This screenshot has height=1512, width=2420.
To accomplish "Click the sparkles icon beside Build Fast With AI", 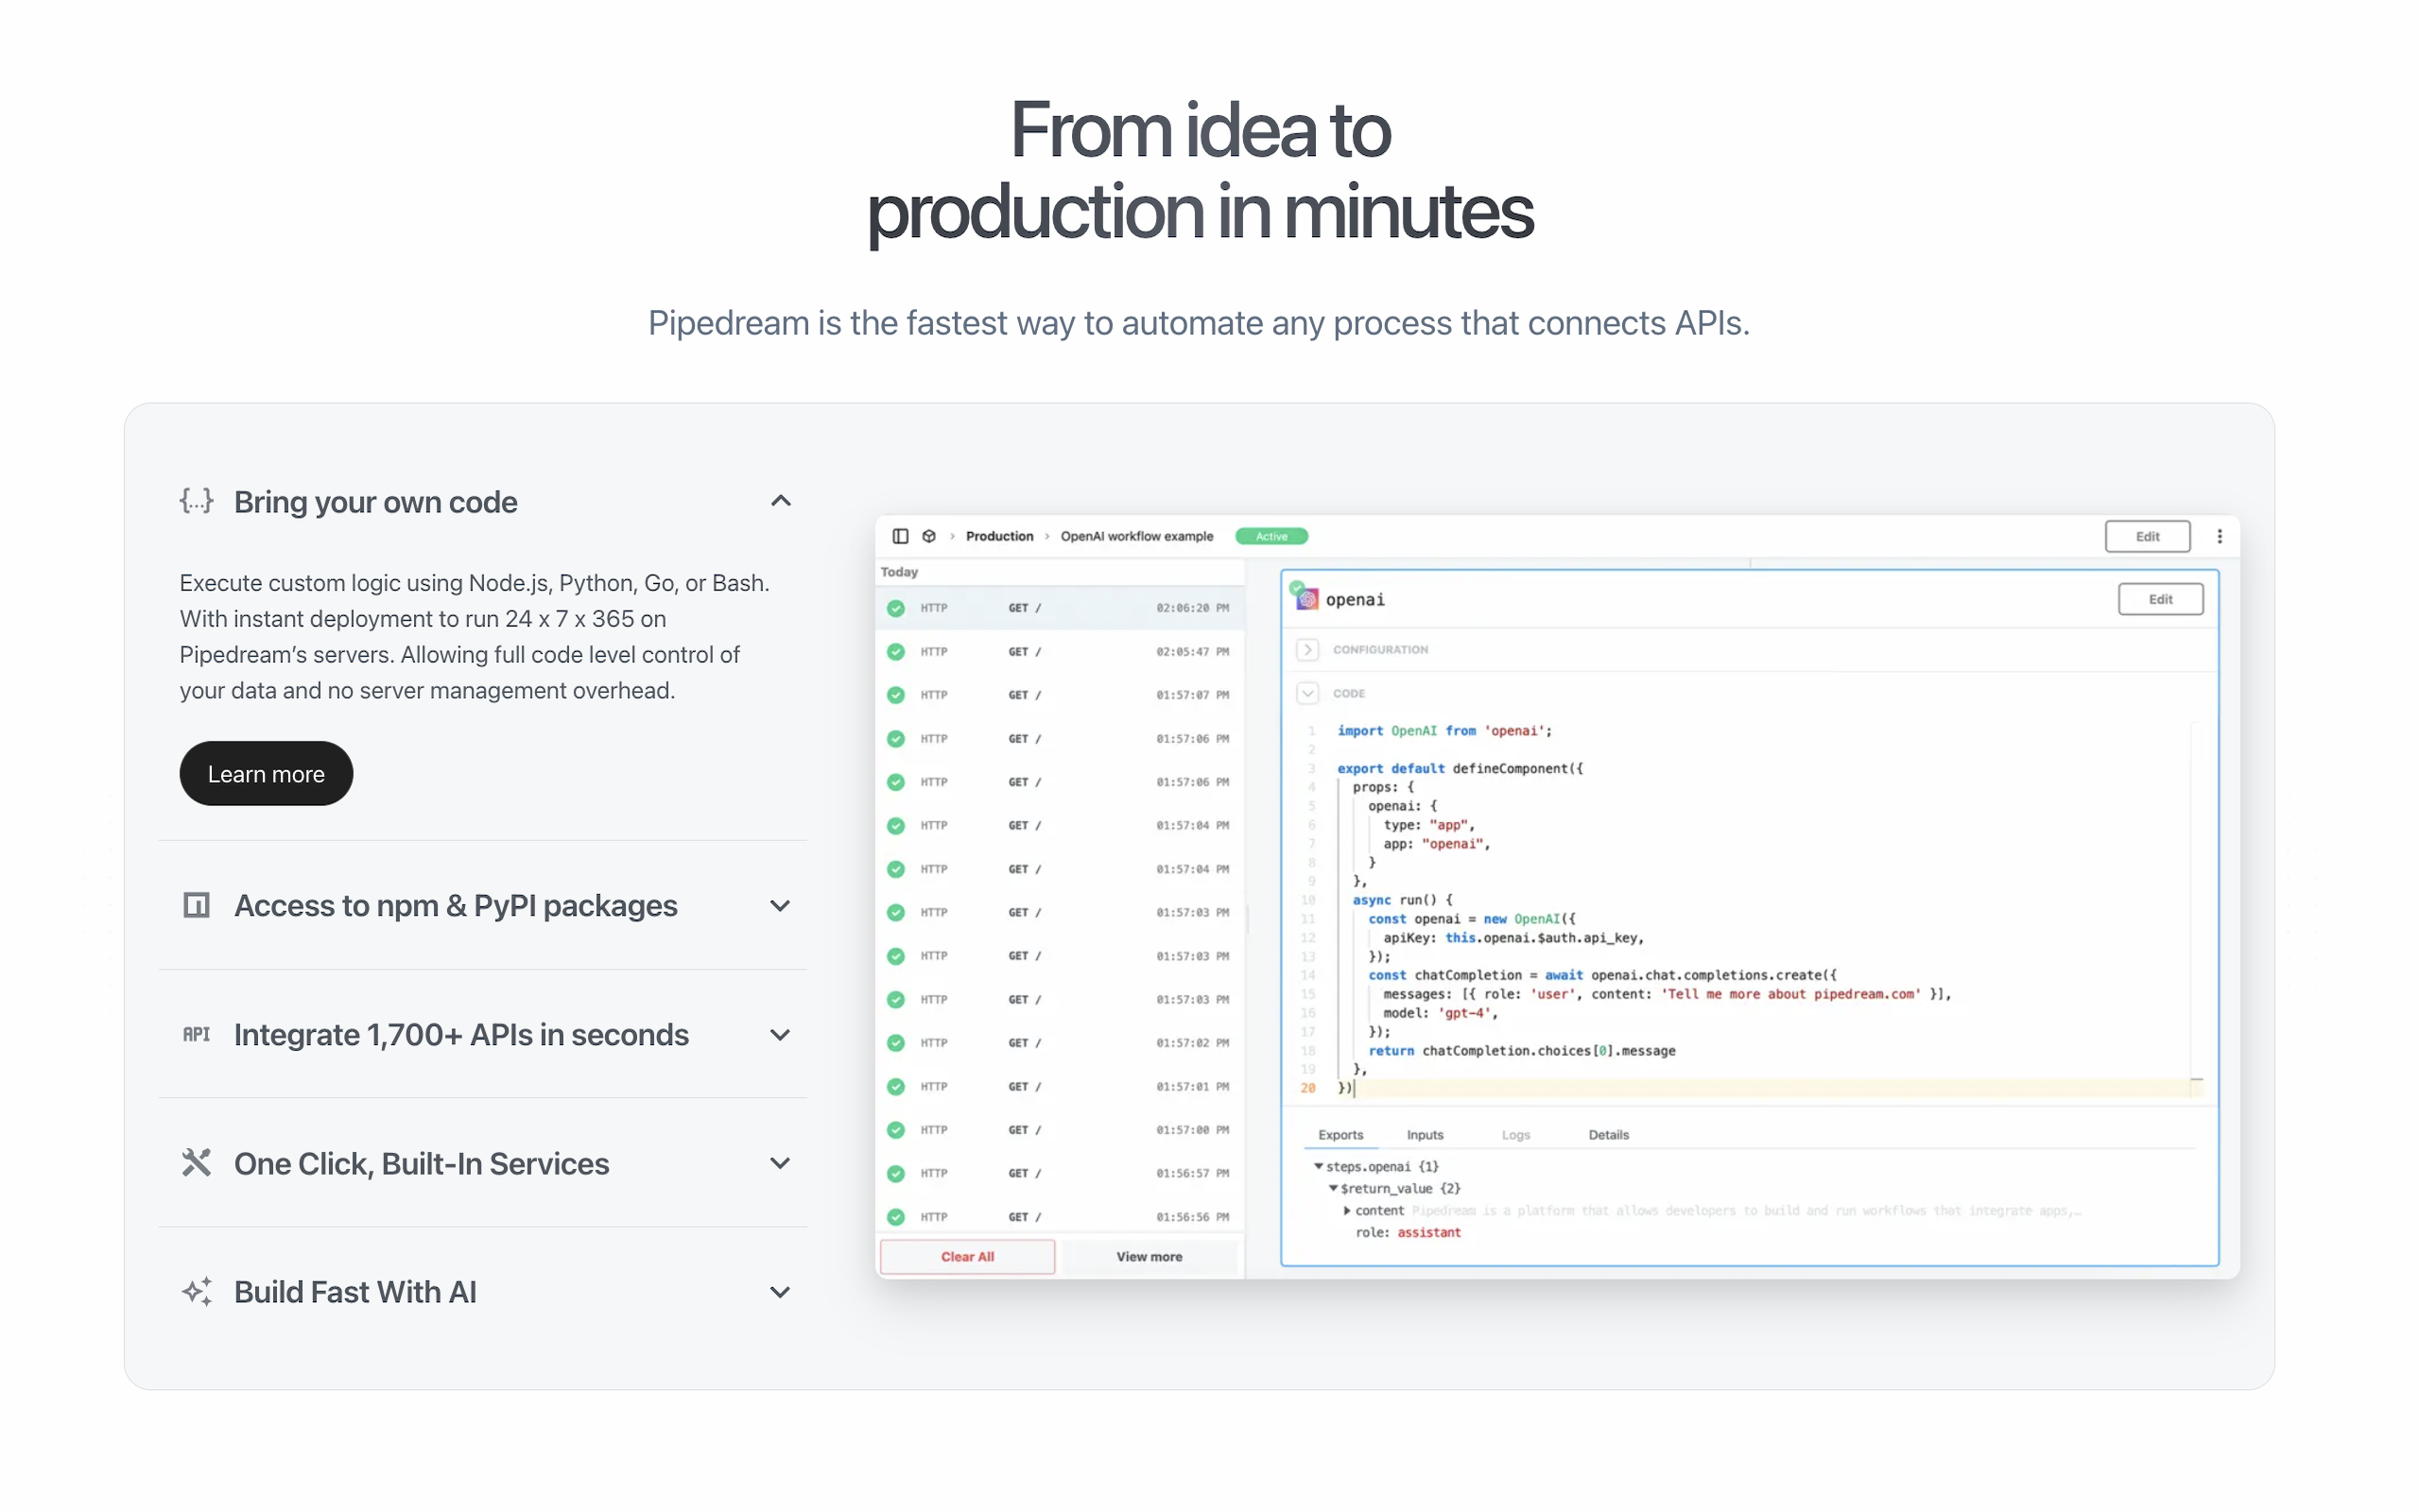I will coord(196,1291).
